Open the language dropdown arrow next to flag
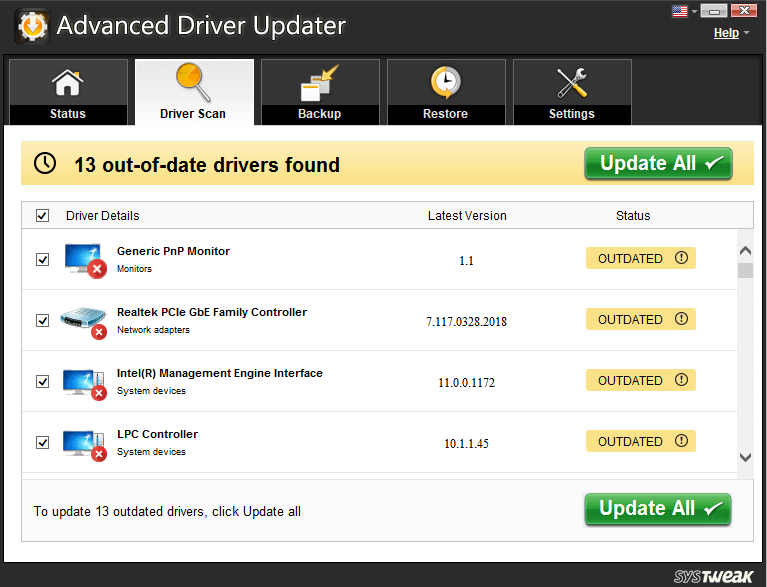 click(x=694, y=11)
